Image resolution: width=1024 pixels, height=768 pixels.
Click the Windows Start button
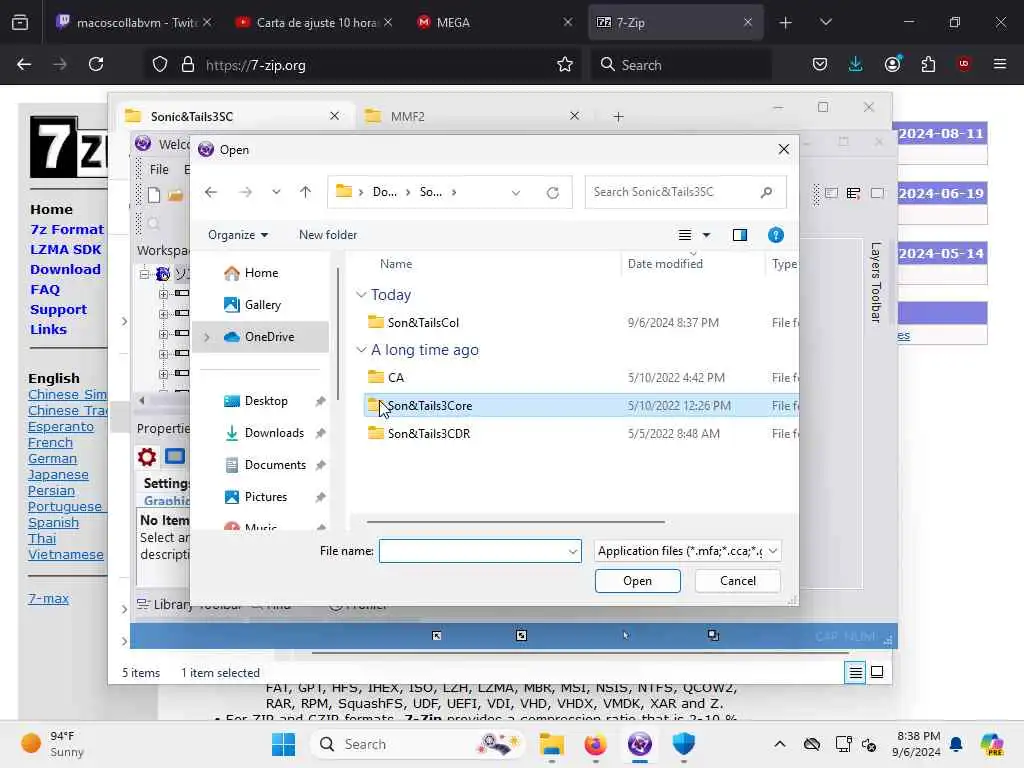tap(283, 744)
